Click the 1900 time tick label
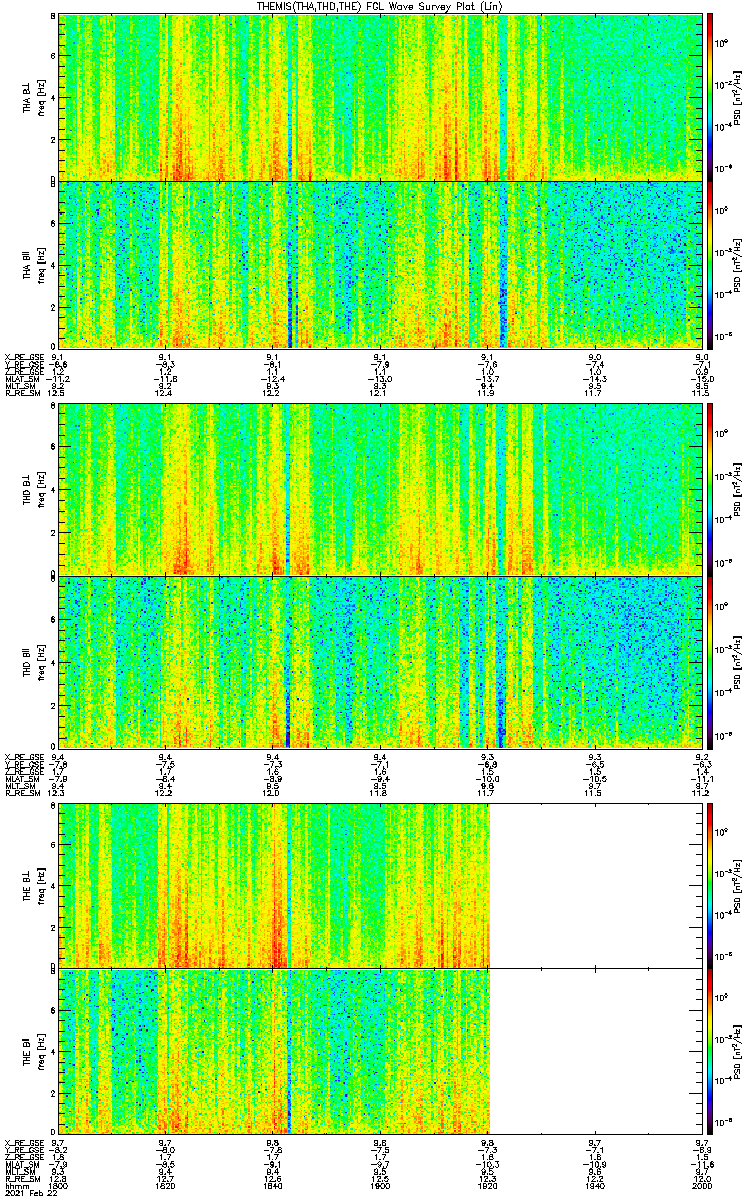Viewport: 750px width, 1200px height. point(380,1187)
